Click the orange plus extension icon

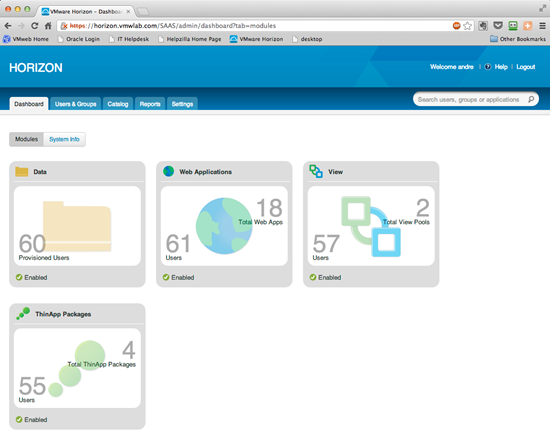click(527, 26)
